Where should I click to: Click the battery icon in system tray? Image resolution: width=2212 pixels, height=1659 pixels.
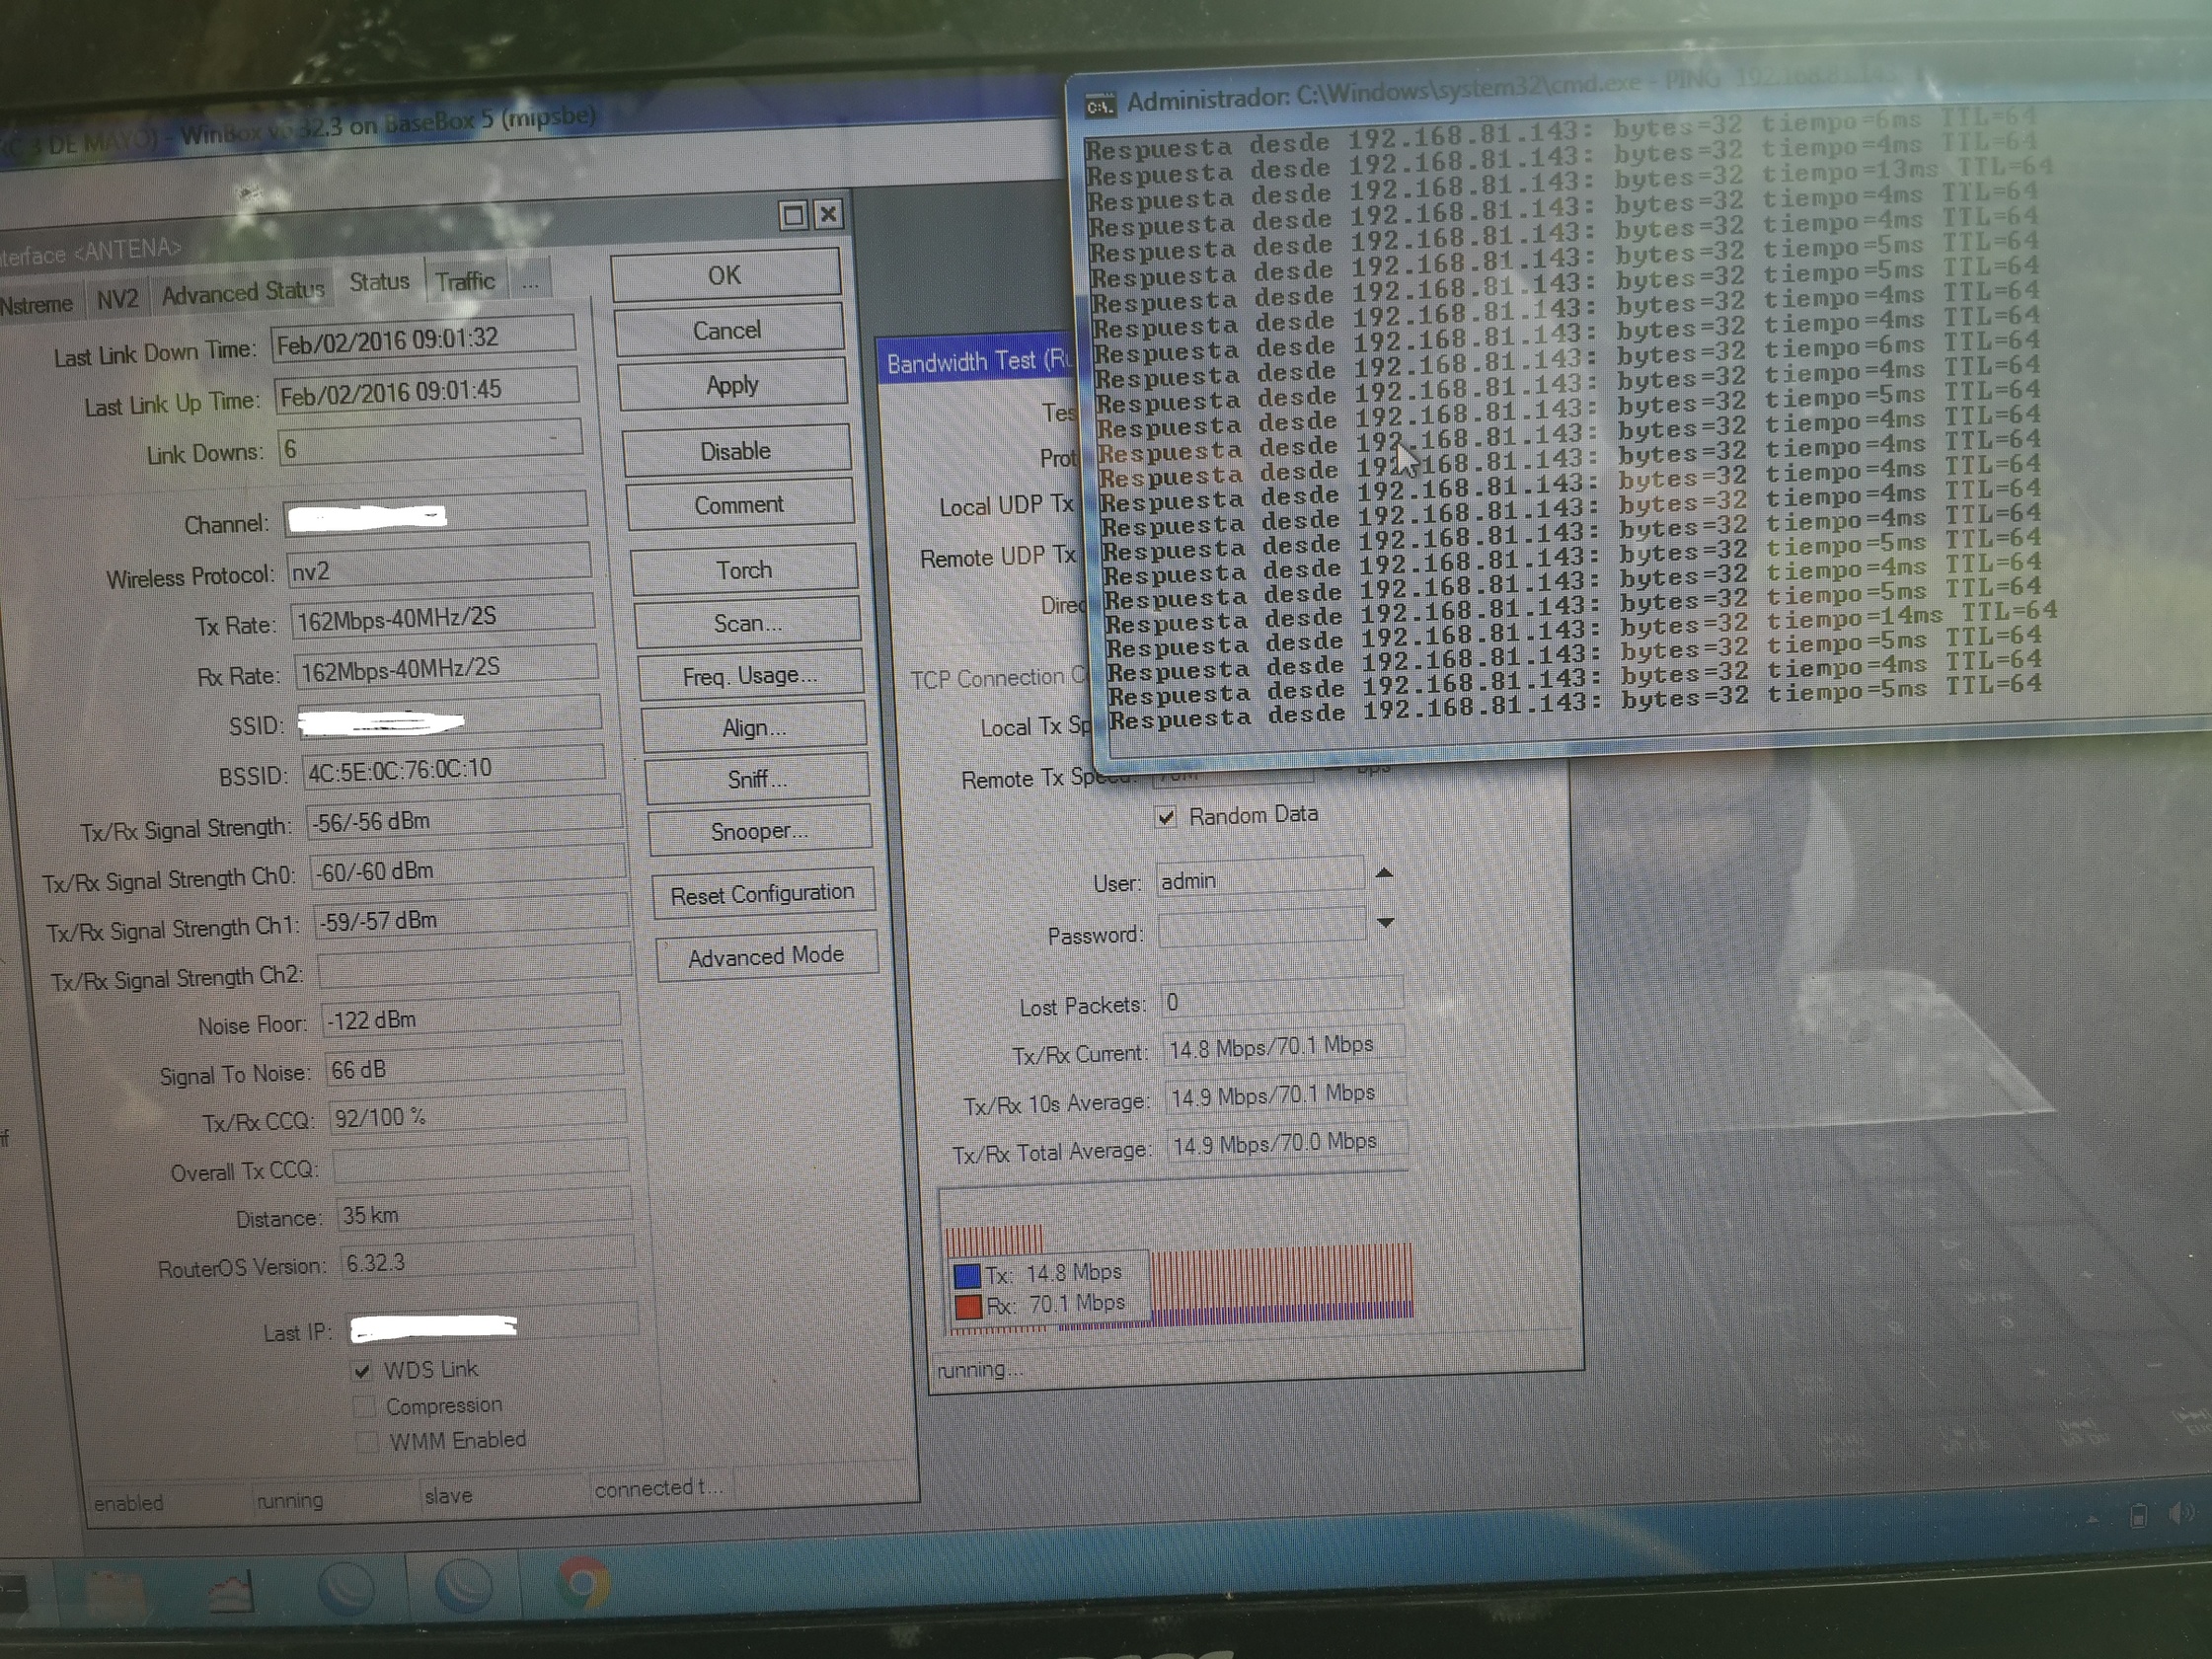pos(2138,1516)
